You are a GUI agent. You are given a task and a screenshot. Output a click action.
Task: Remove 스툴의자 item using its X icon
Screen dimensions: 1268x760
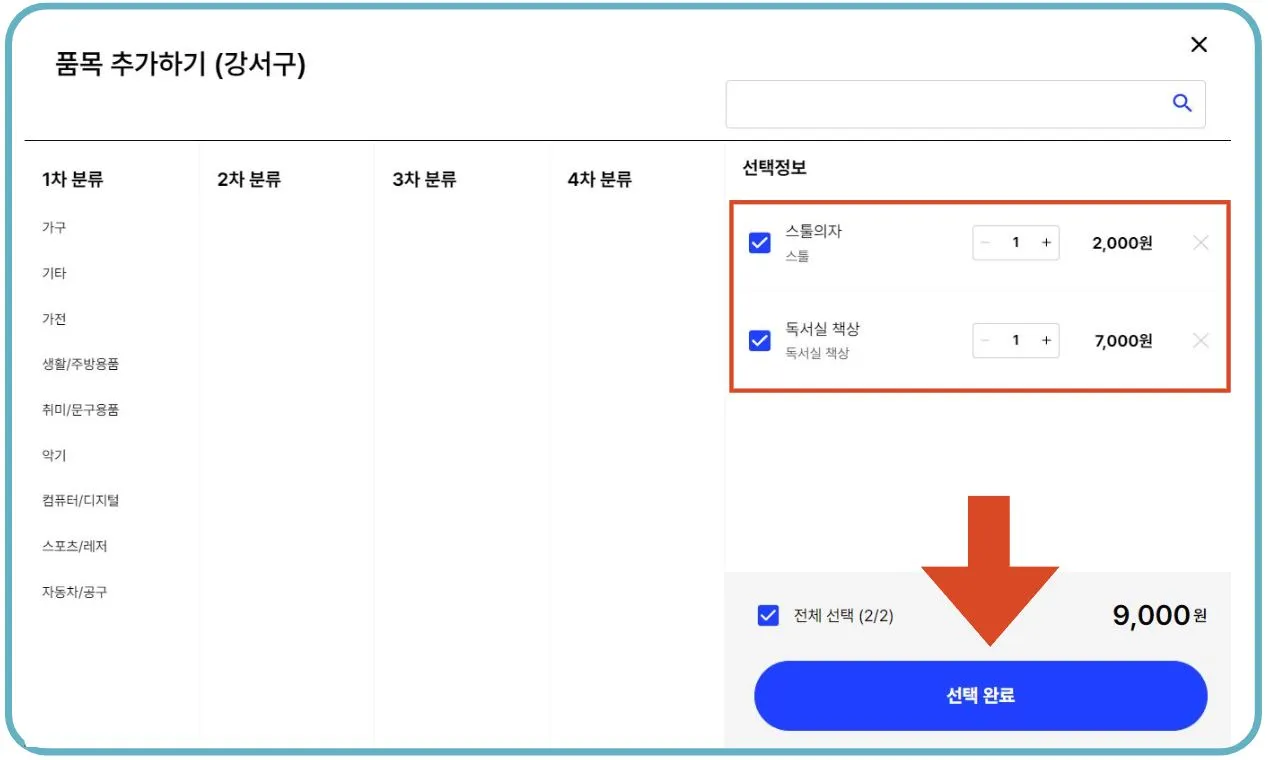(1200, 242)
